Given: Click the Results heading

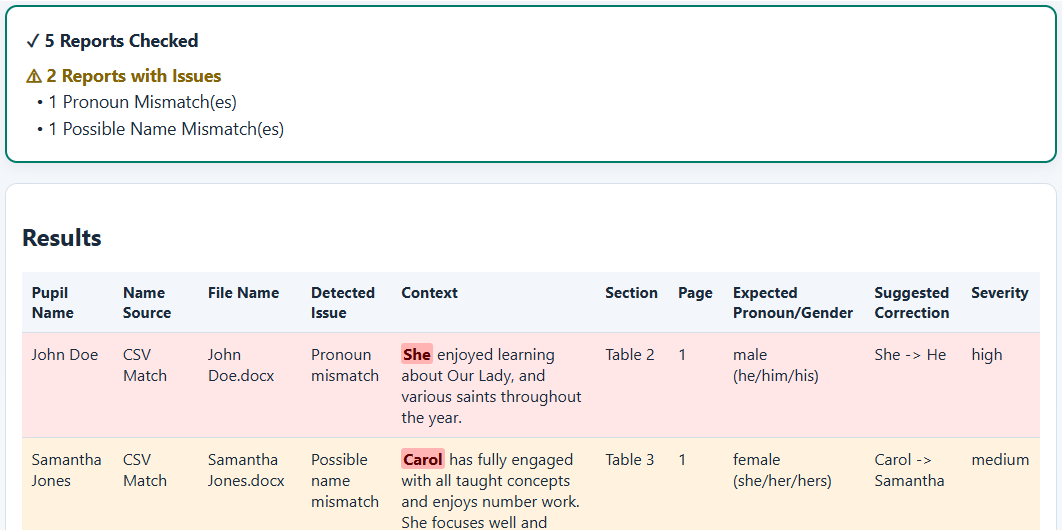Looking at the screenshot, I should pos(62,238).
